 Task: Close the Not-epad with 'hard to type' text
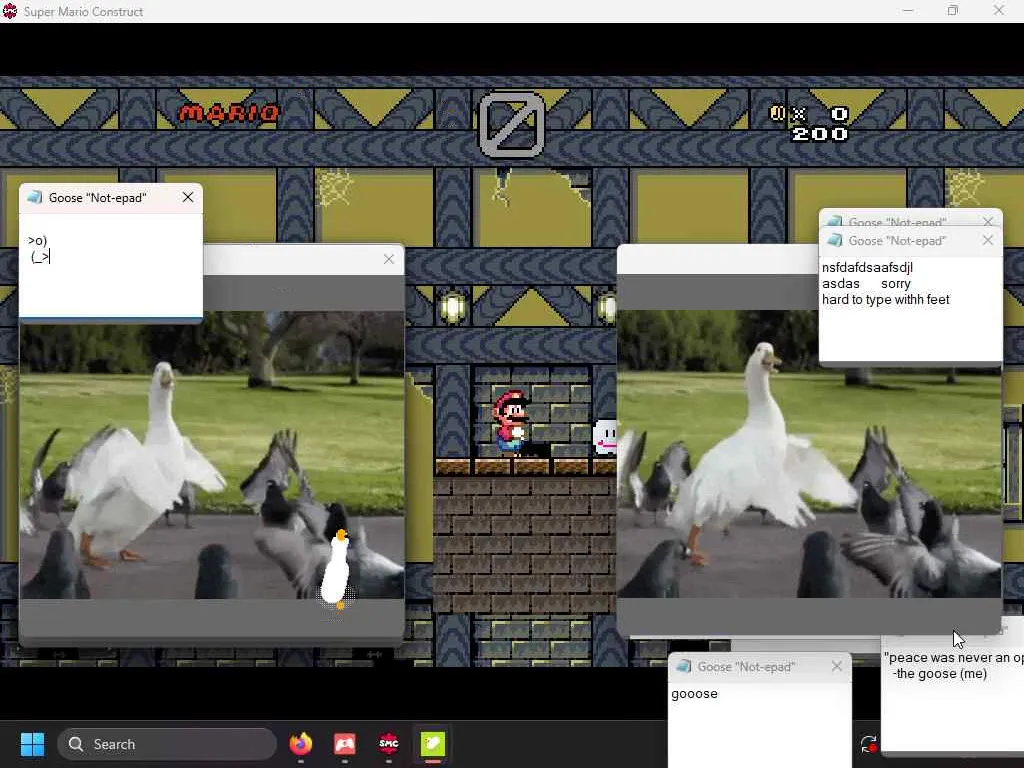[x=987, y=240]
